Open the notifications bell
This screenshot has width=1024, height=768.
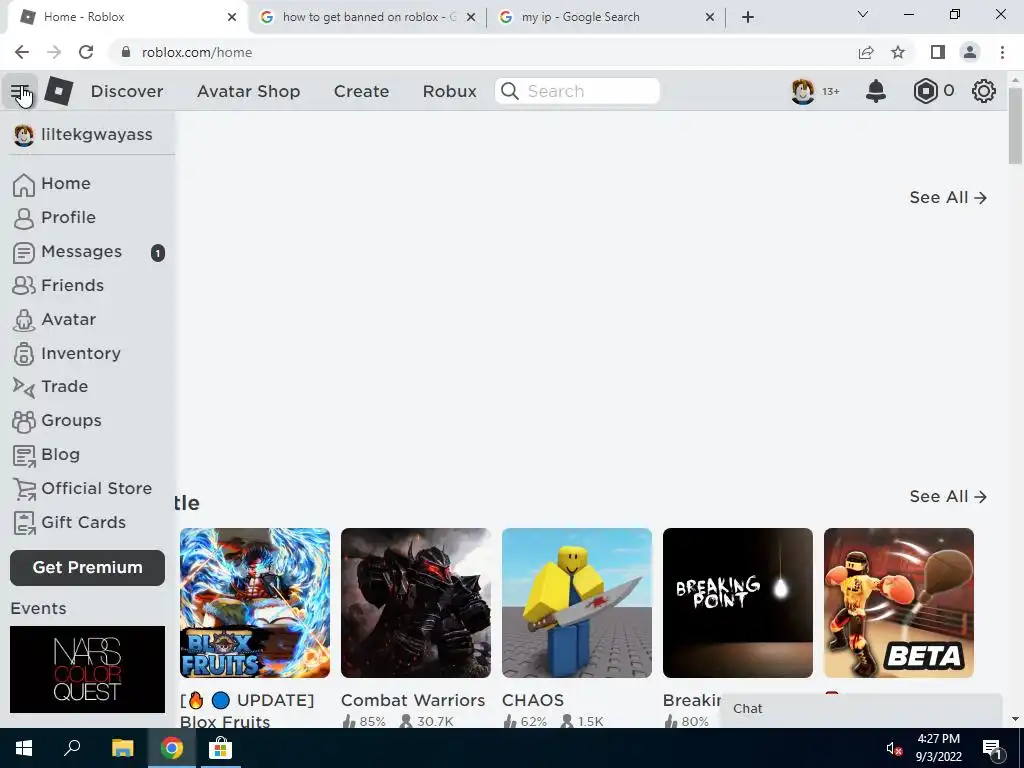tap(875, 91)
